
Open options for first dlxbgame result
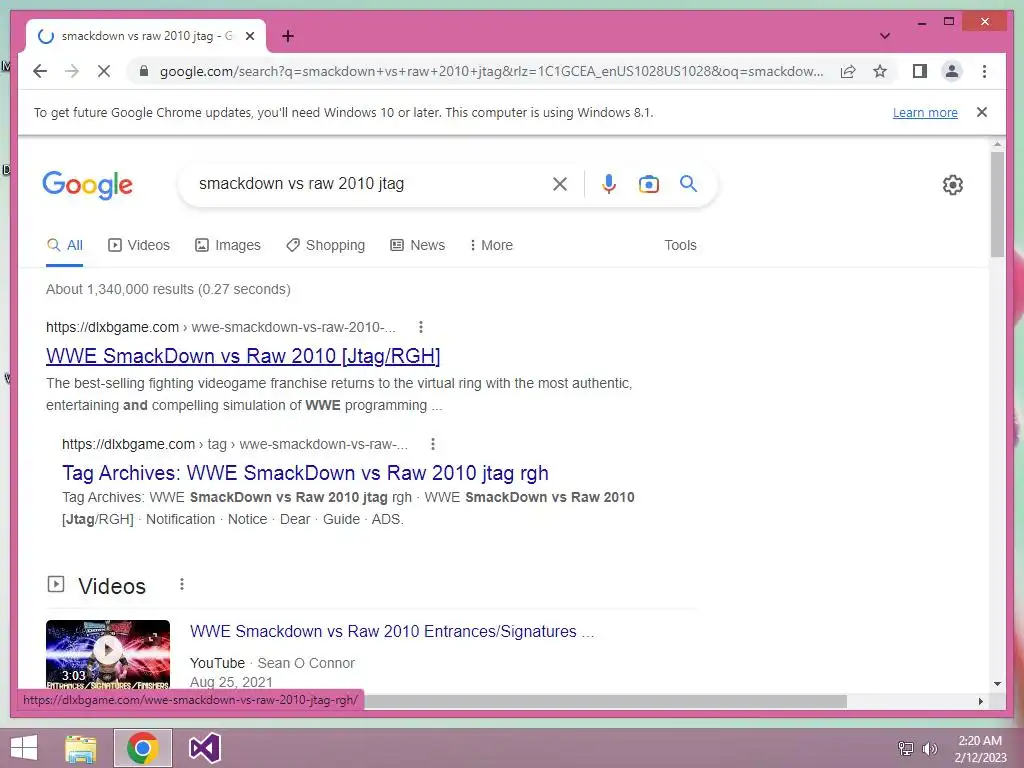tap(421, 327)
